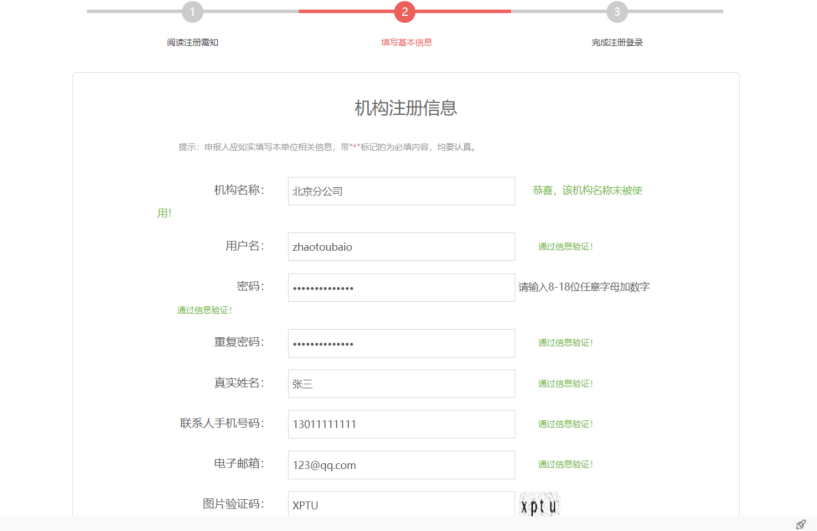This screenshot has width=817, height=531.
Task: Click the 通过信息验证 message beside 电子邮箱
Action: coord(566,464)
